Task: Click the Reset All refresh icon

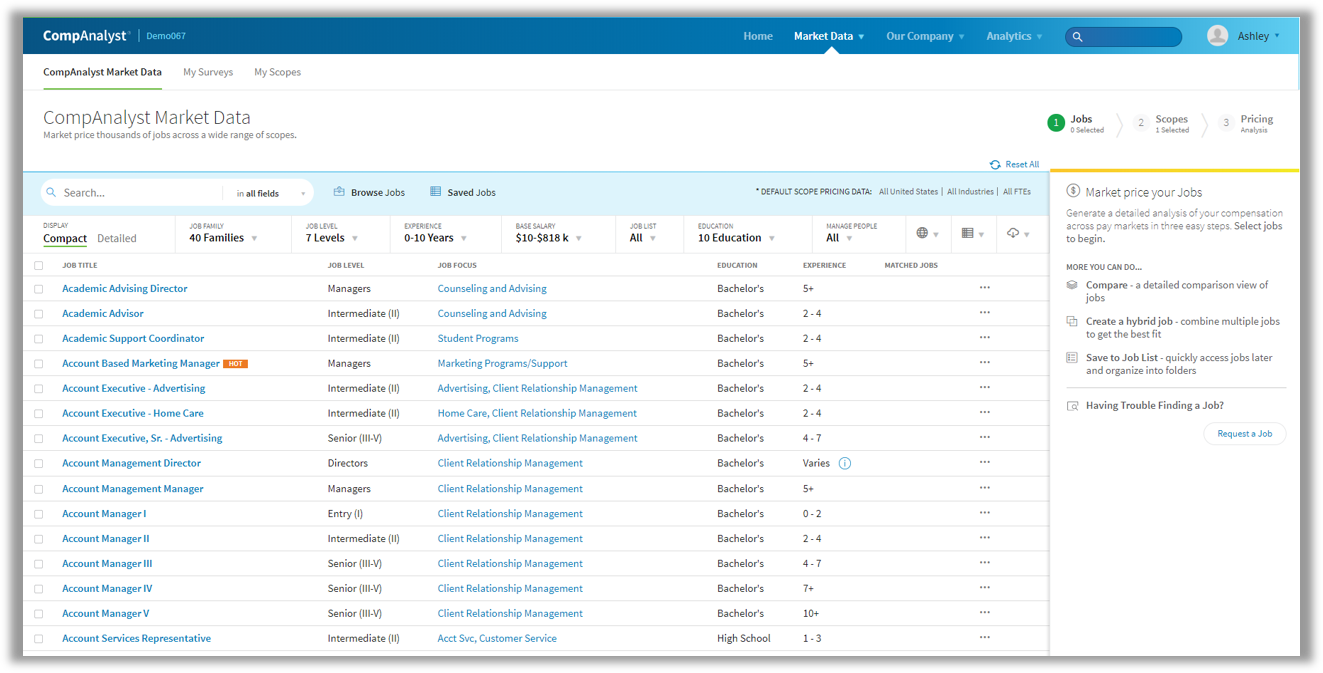Action: click(995, 165)
